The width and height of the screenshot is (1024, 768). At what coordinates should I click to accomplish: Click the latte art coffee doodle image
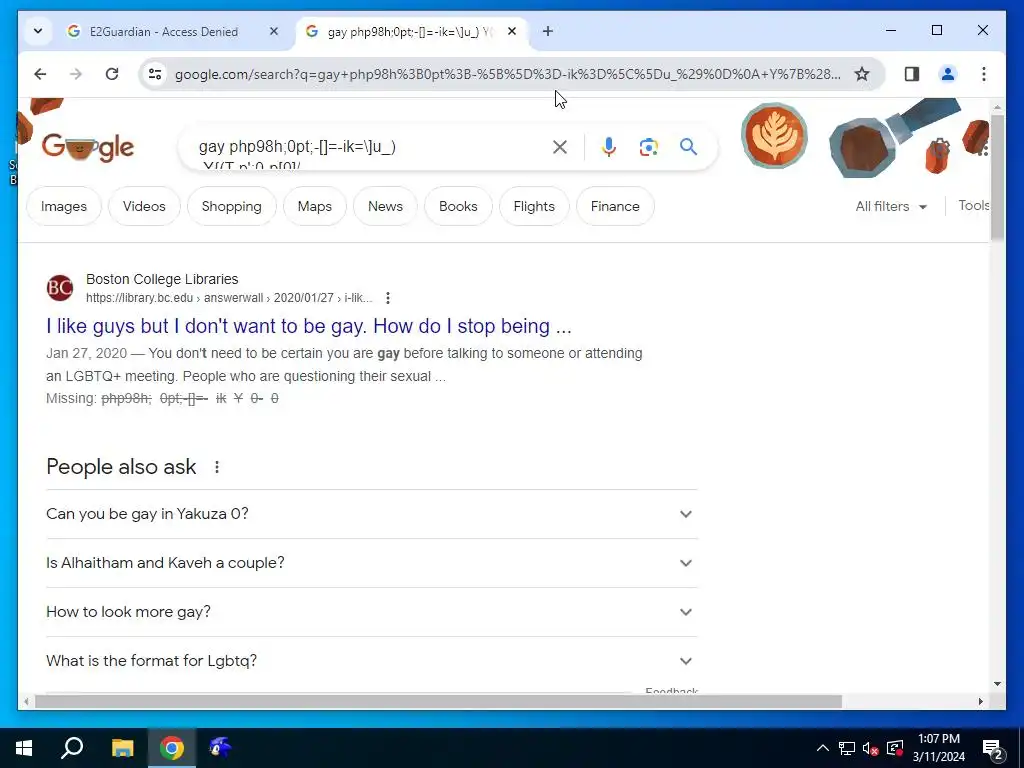pos(774,136)
